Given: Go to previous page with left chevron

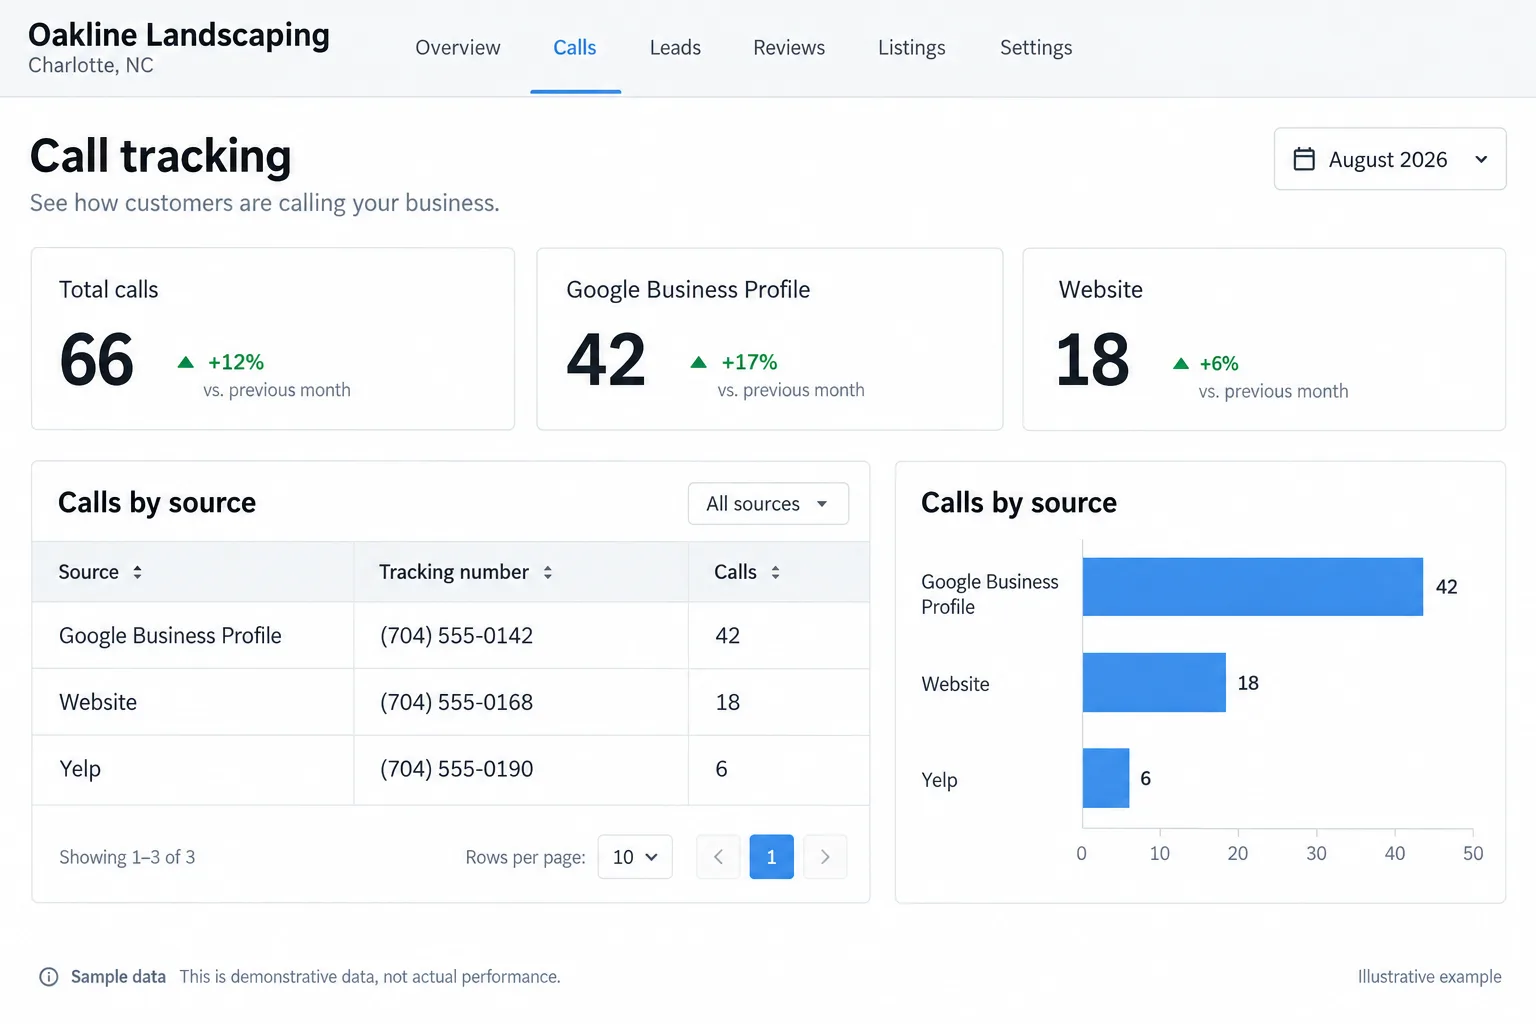Looking at the screenshot, I should (x=718, y=857).
